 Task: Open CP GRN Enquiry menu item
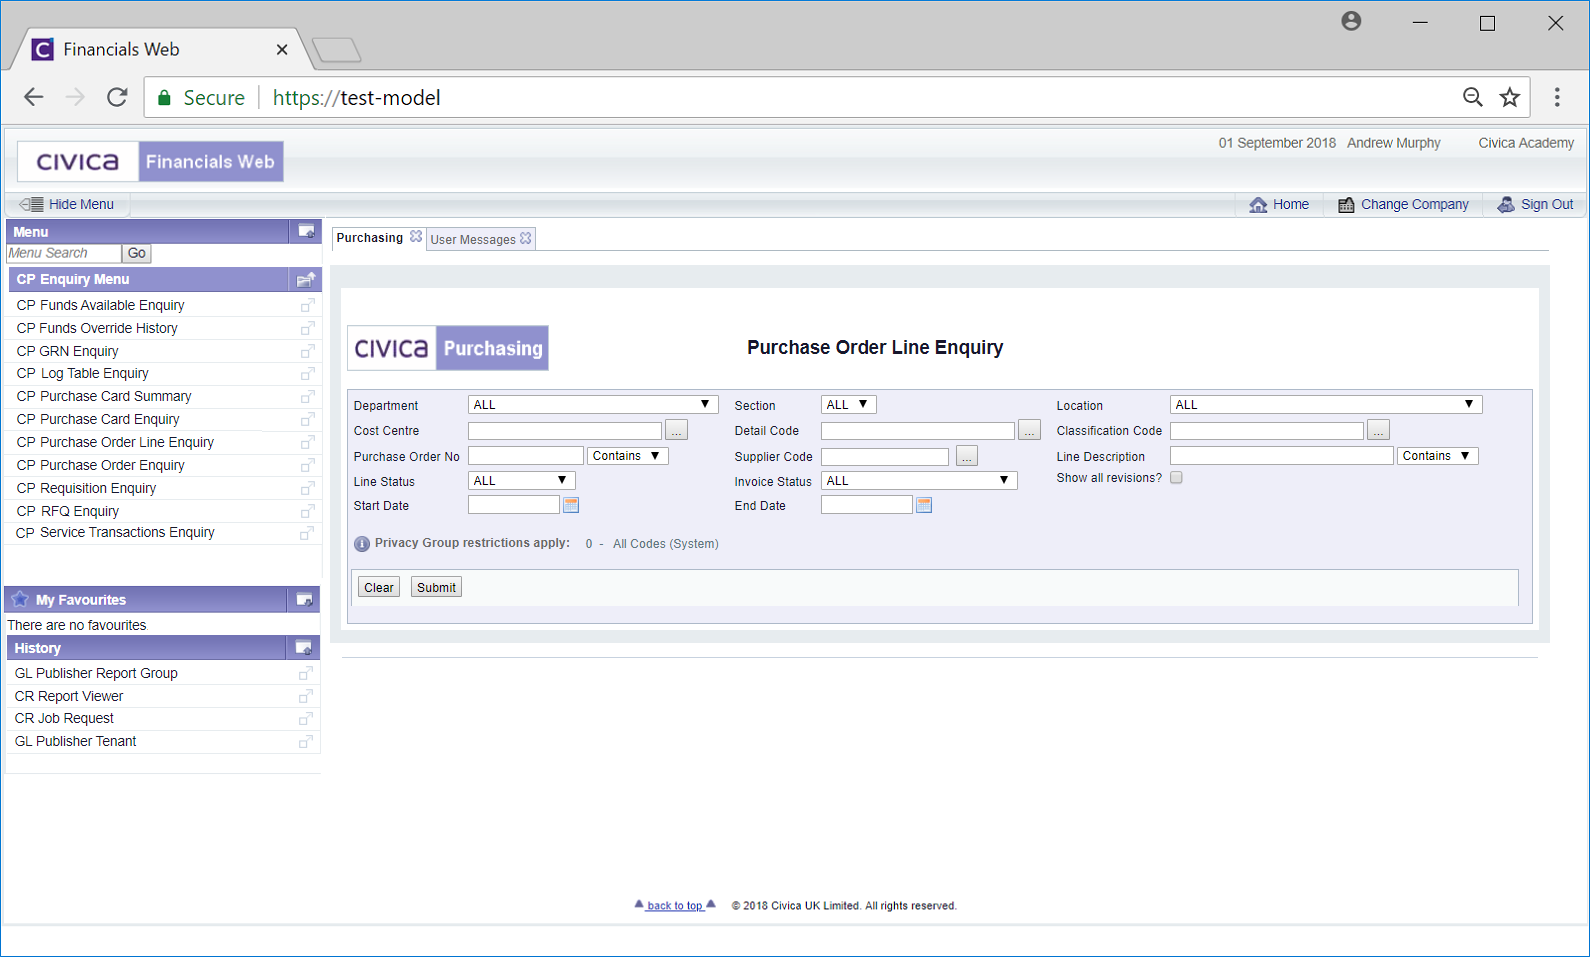pyautogui.click(x=67, y=351)
